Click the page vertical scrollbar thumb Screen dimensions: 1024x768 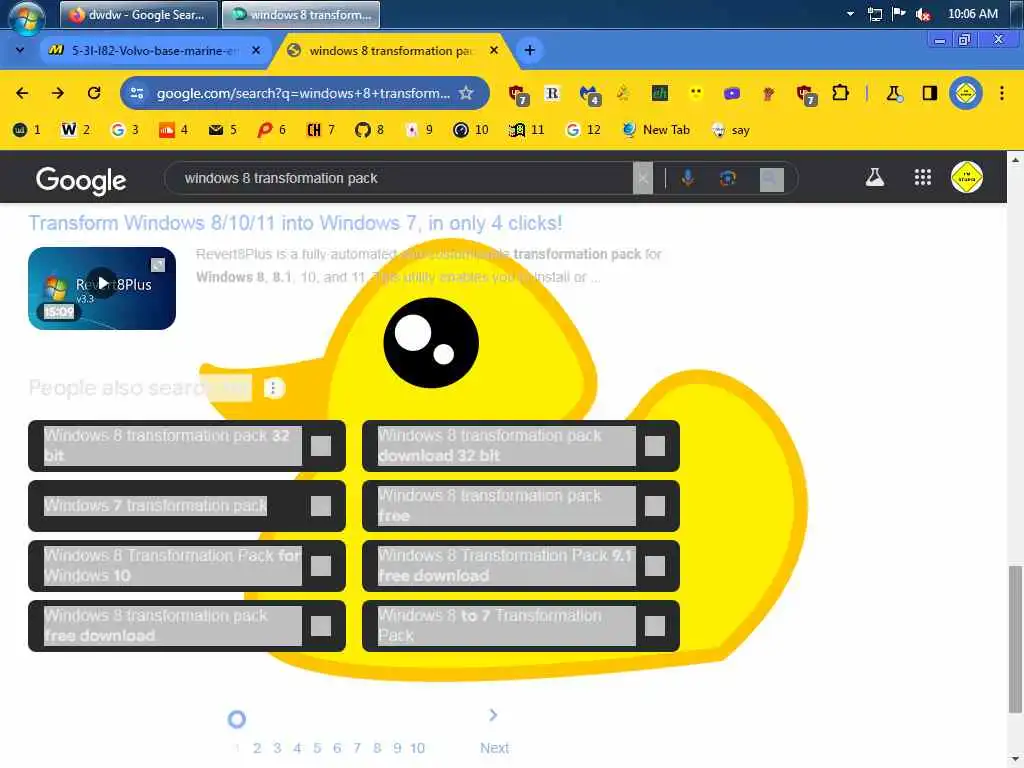(1015, 639)
